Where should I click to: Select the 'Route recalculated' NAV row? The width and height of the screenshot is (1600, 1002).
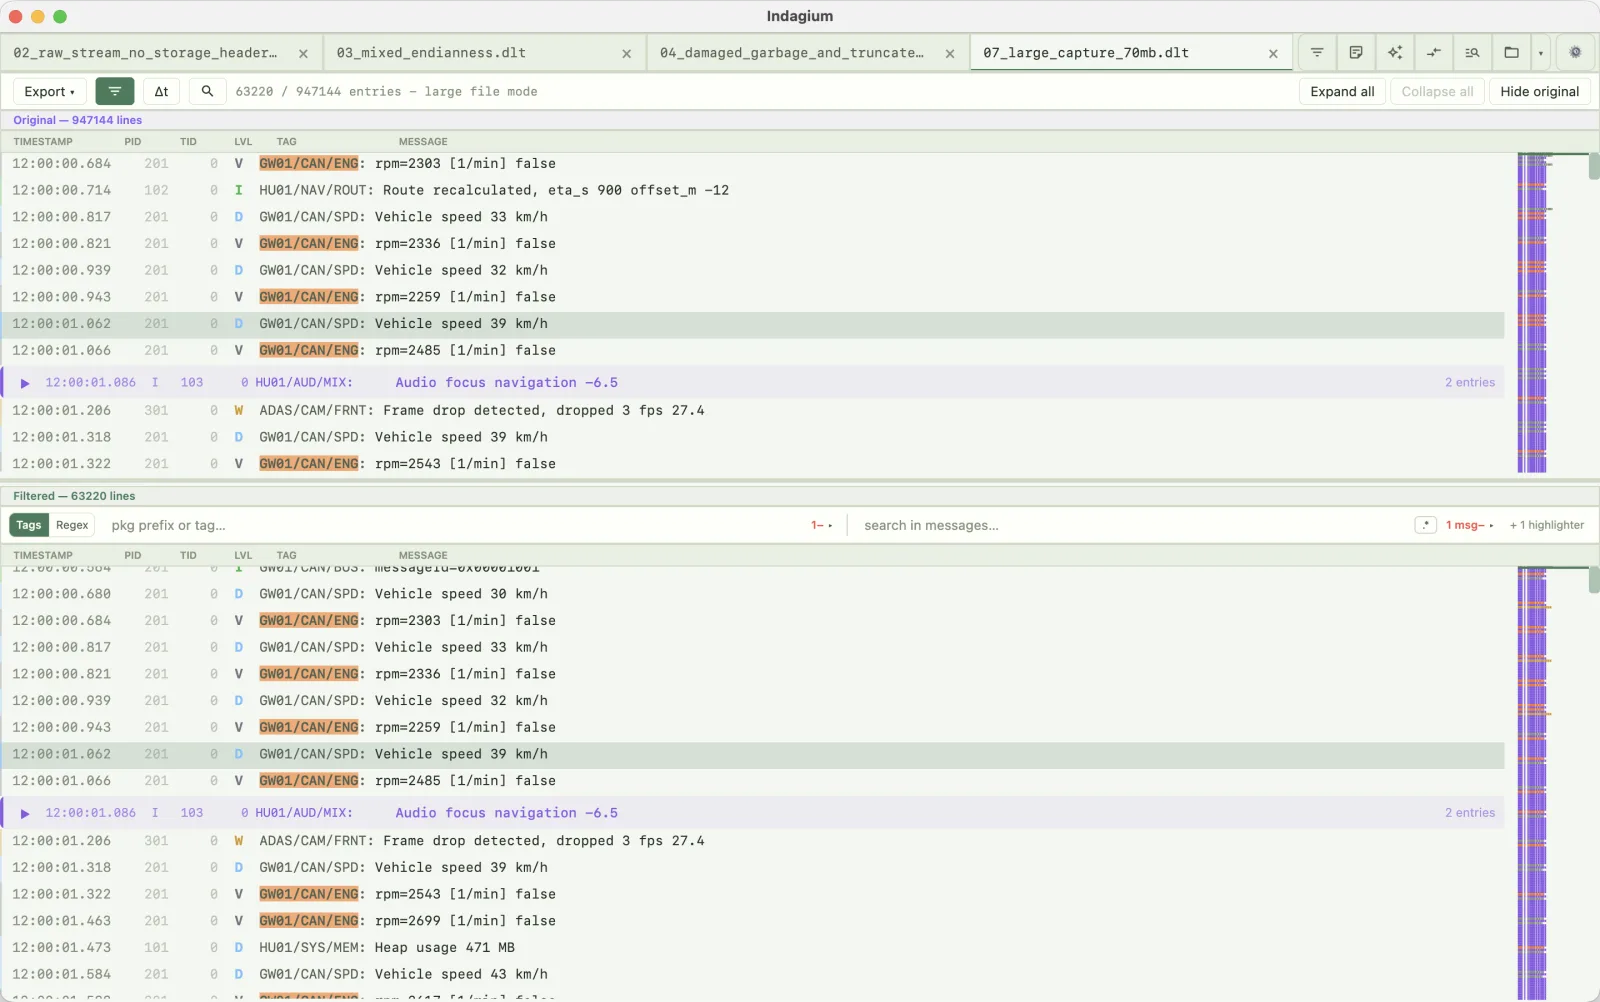[753, 190]
